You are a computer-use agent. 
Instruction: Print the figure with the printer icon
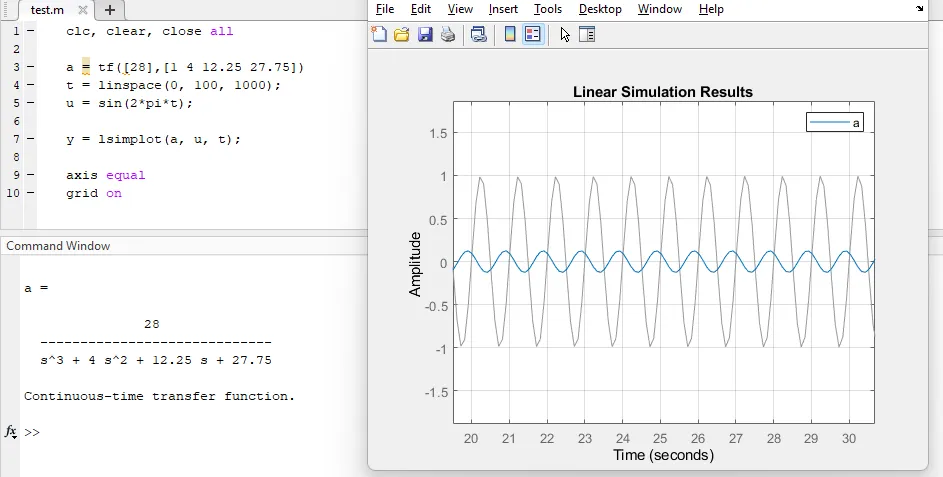coord(448,35)
